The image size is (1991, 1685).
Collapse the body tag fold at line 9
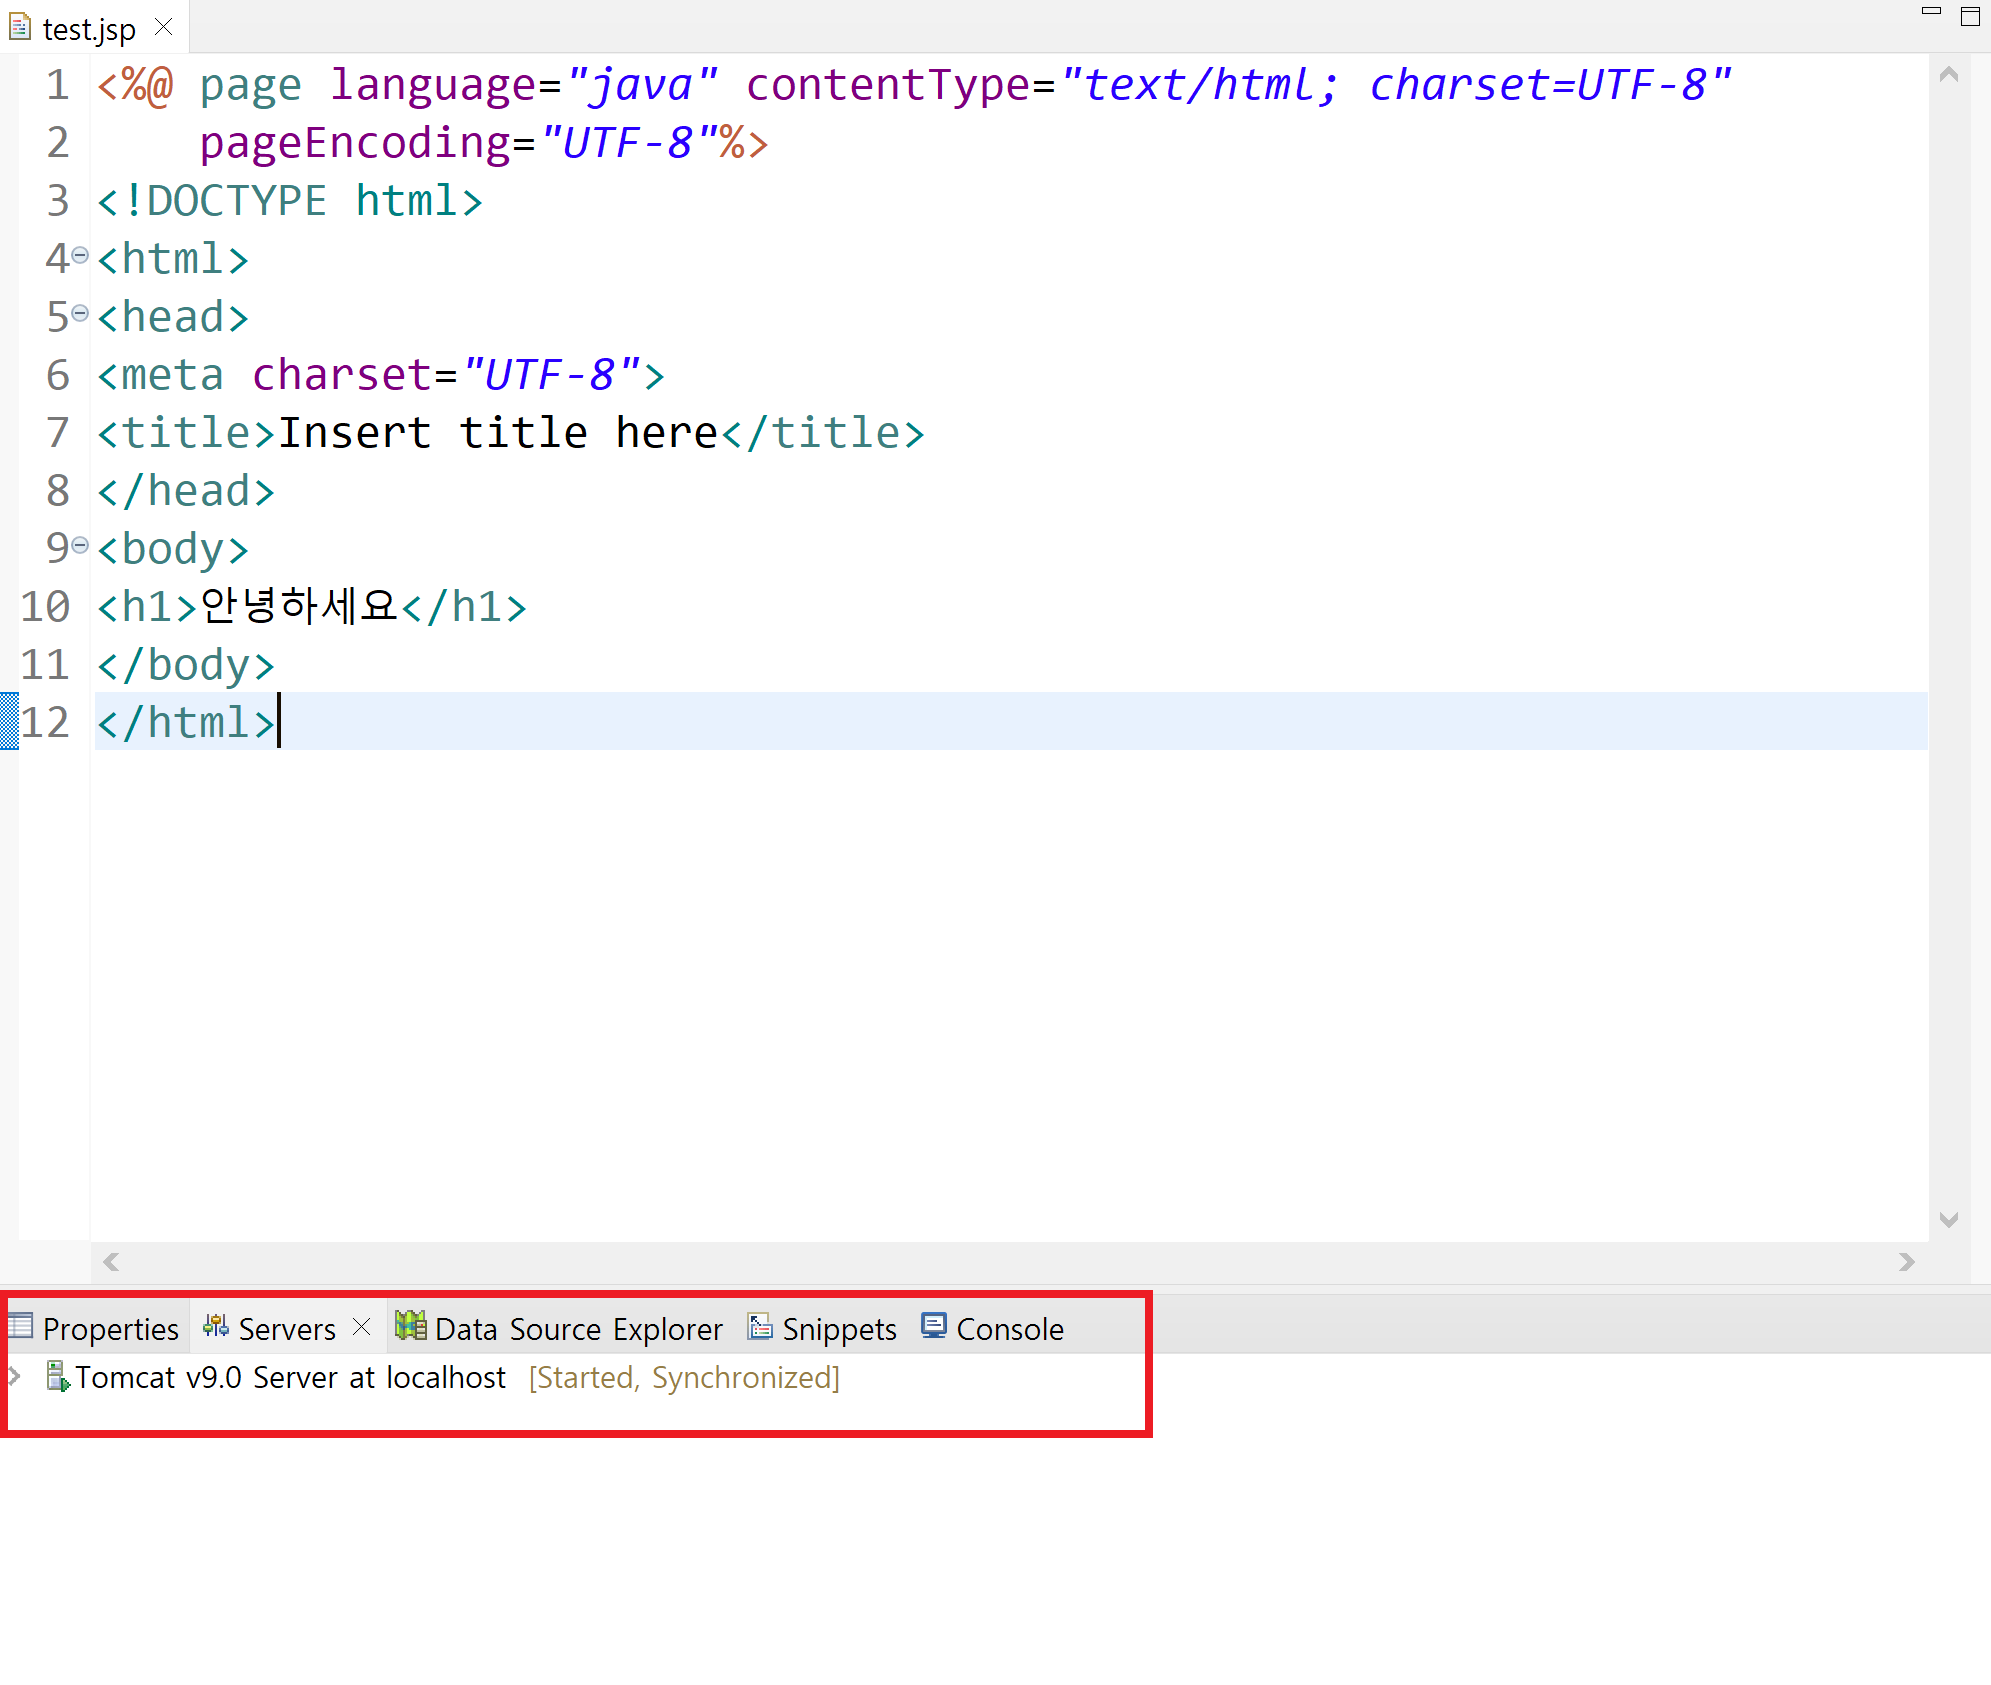(80, 545)
